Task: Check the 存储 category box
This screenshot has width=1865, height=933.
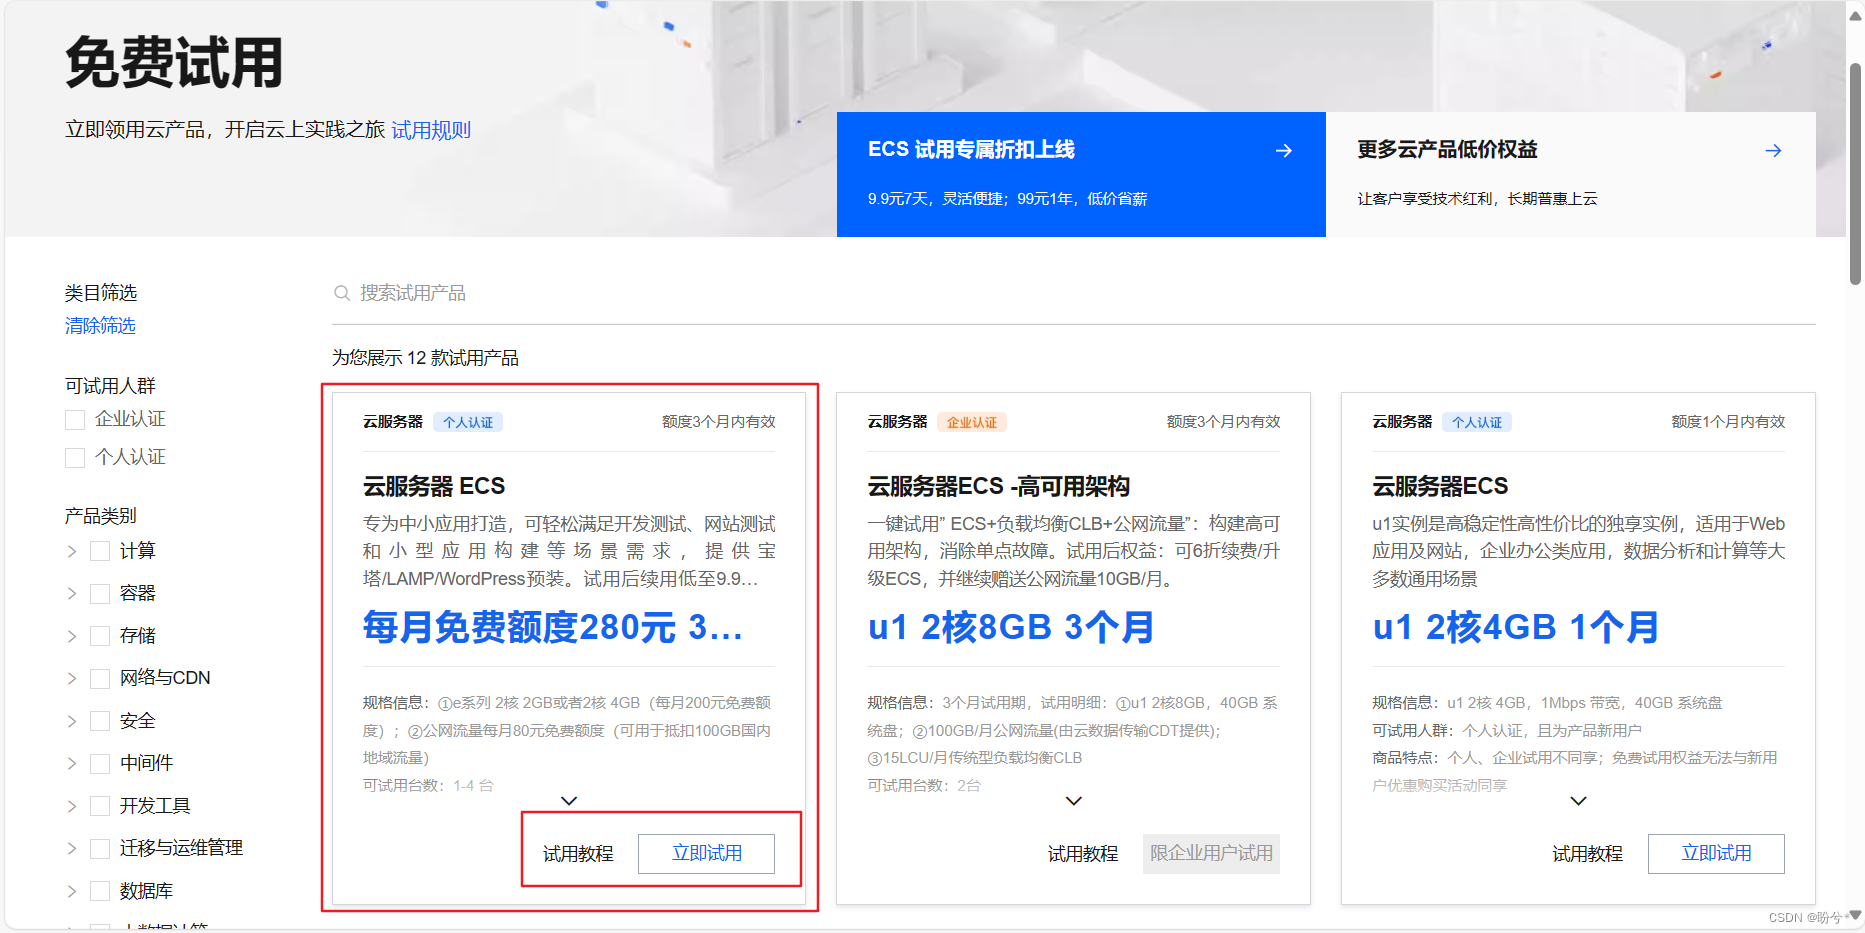Action: coord(100,636)
